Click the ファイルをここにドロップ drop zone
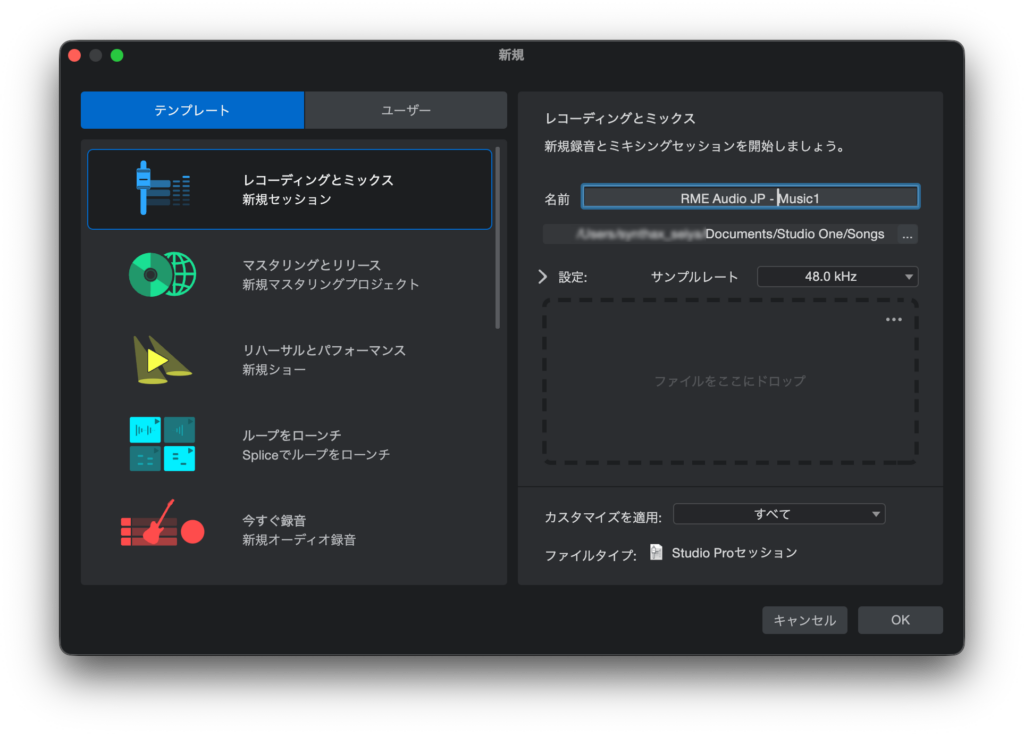Viewport: 1024px width, 734px height. click(x=730, y=381)
